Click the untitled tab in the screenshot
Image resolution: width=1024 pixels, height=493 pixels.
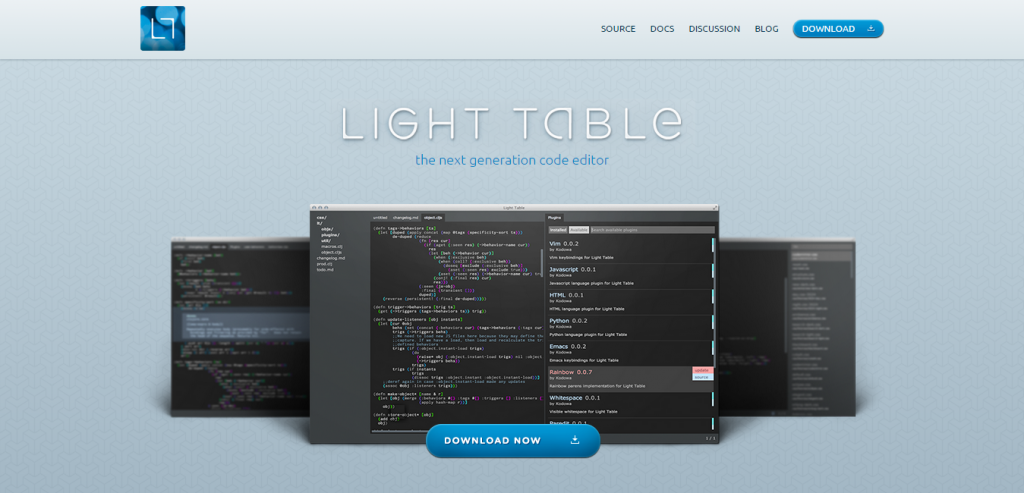pyautogui.click(x=380, y=217)
